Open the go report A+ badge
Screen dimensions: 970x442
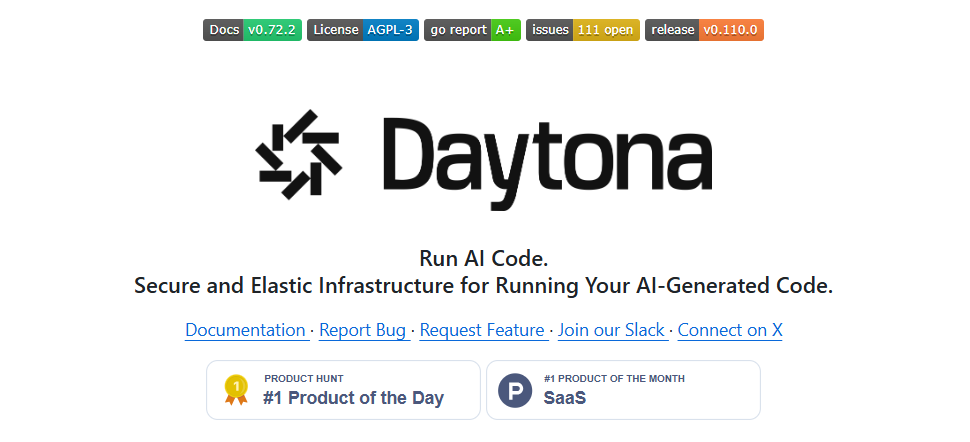tap(472, 30)
